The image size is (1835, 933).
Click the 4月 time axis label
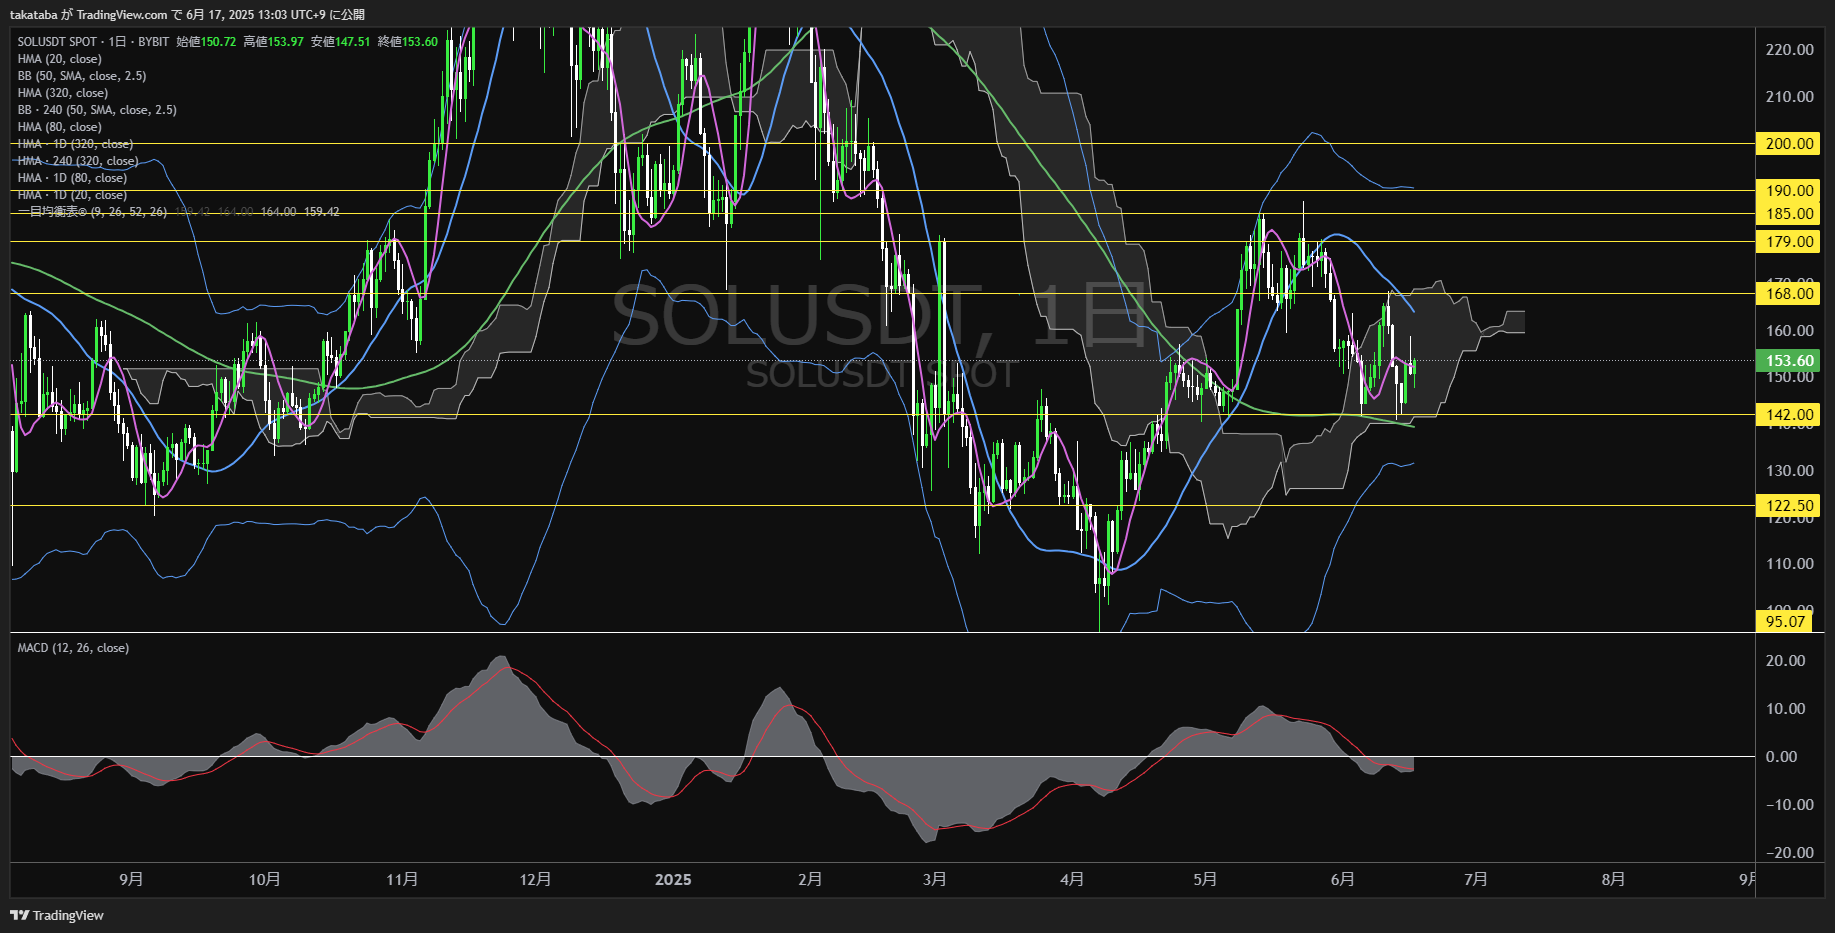point(1072,879)
